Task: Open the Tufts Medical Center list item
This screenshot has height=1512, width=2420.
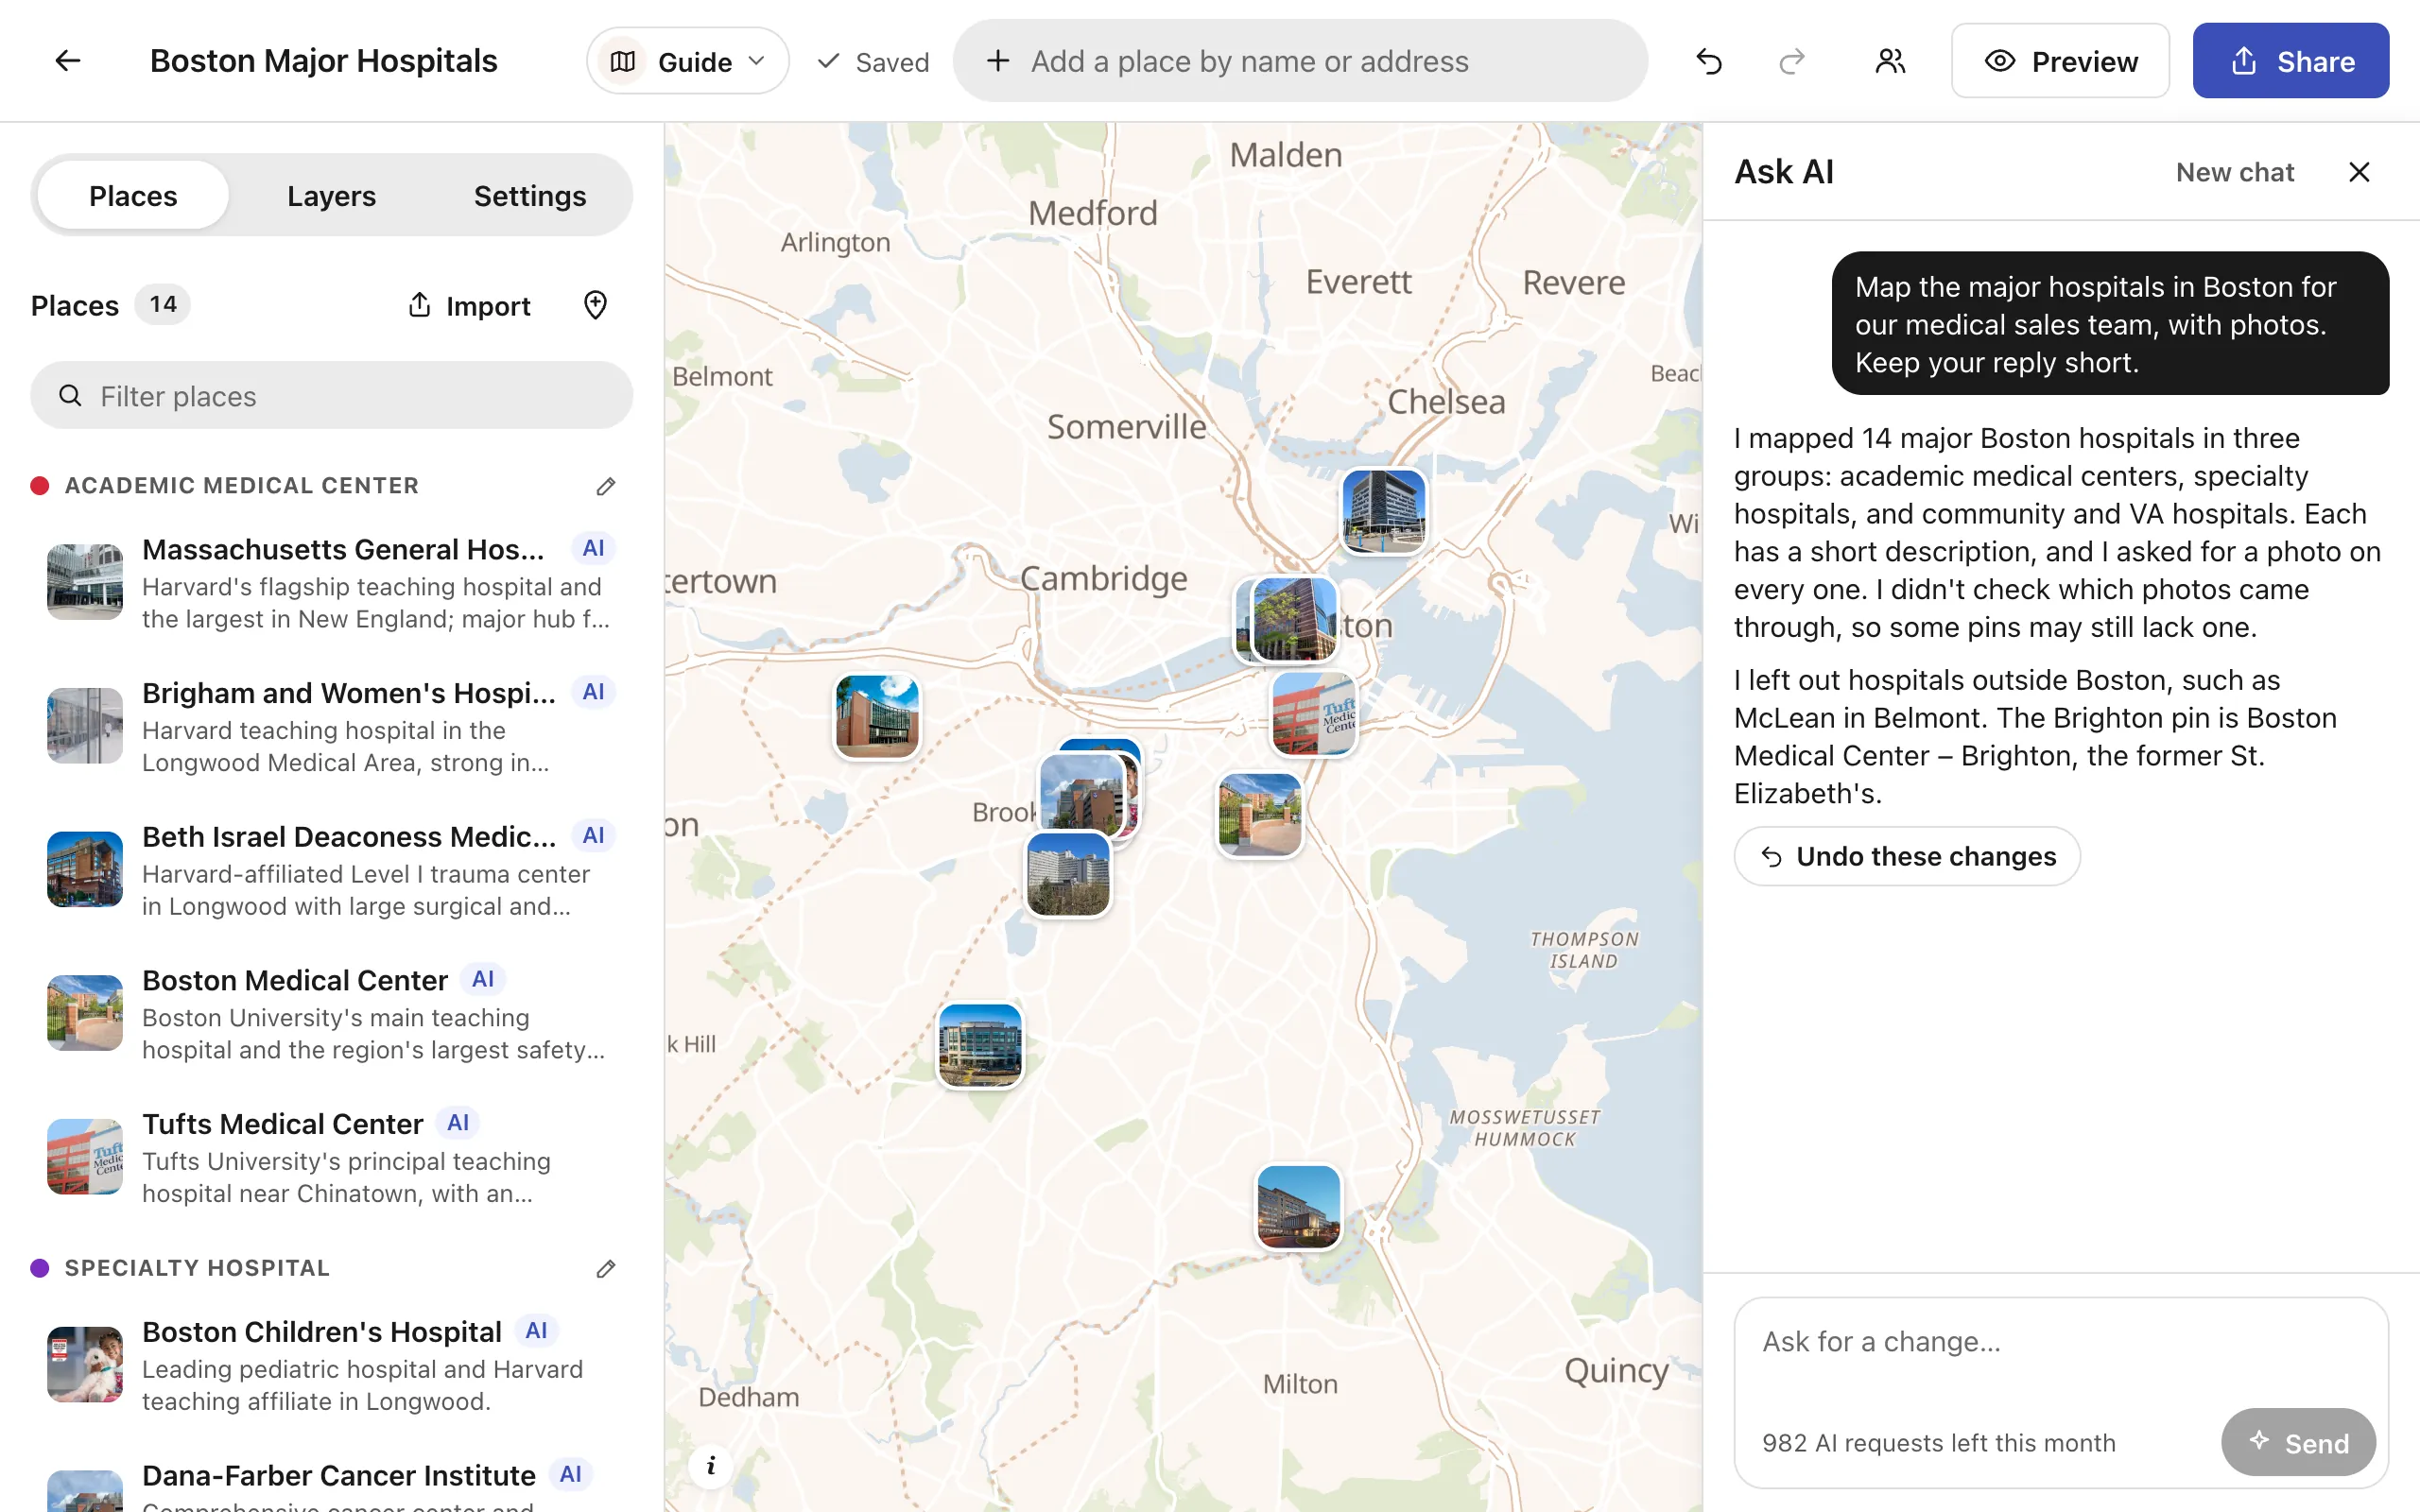Action: 331,1157
